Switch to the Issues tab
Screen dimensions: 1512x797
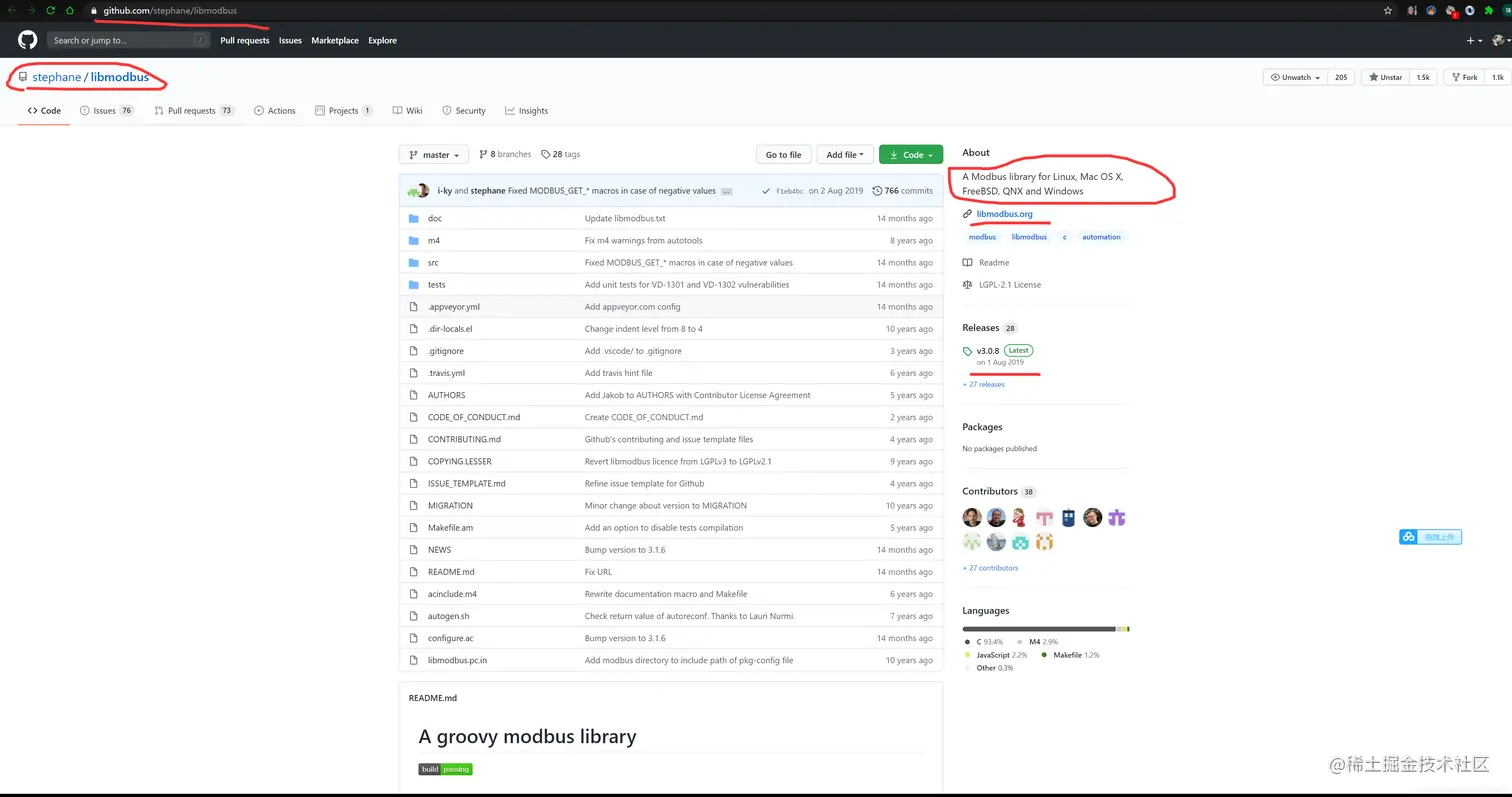(103, 110)
